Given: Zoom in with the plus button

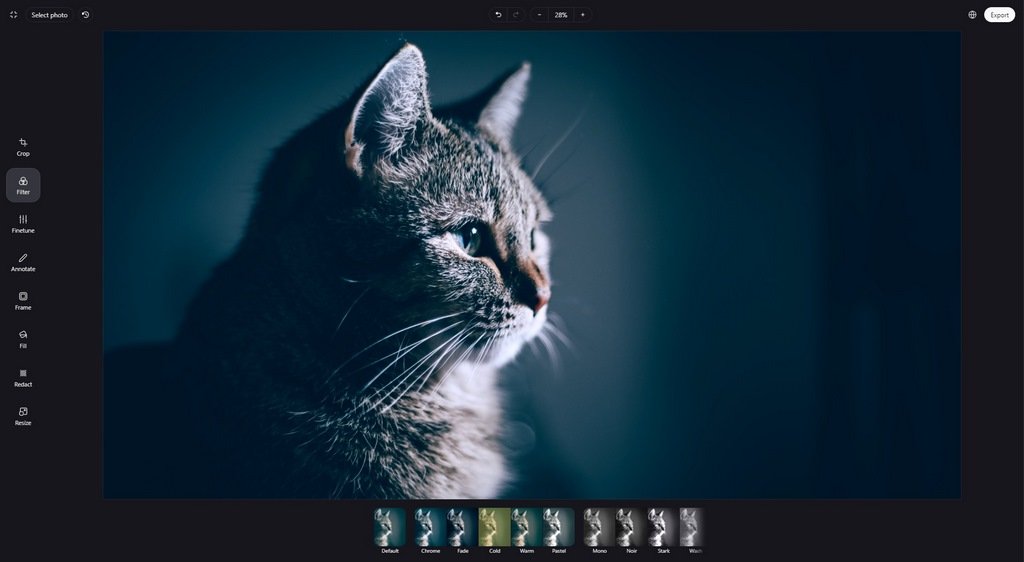Looking at the screenshot, I should pyautogui.click(x=583, y=14).
